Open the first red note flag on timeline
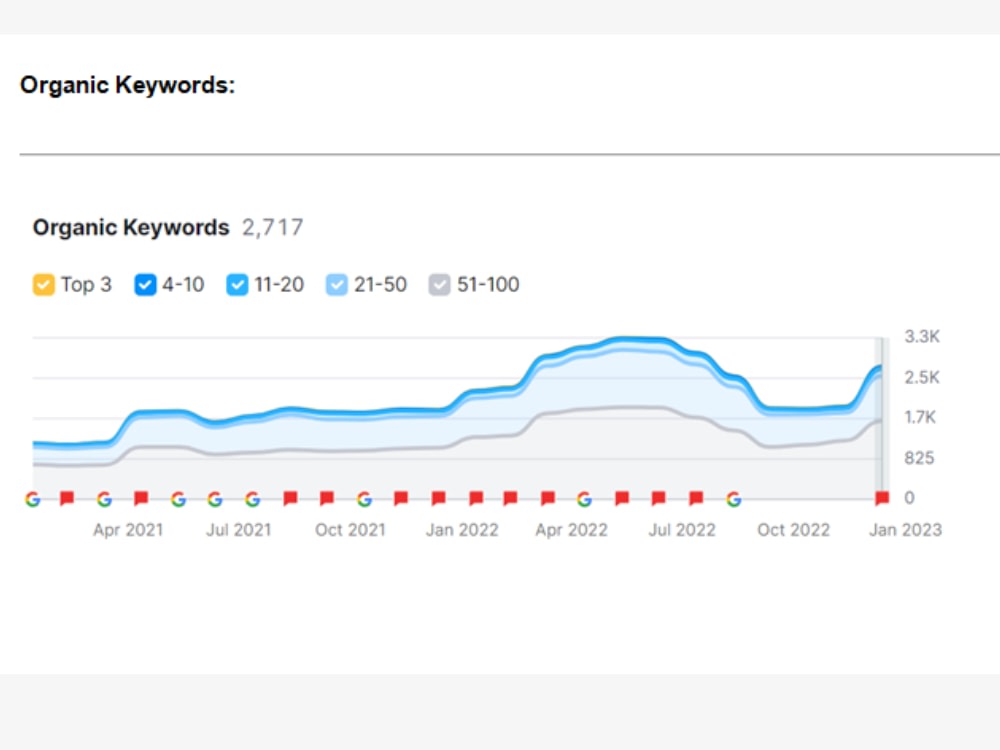 (x=67, y=498)
